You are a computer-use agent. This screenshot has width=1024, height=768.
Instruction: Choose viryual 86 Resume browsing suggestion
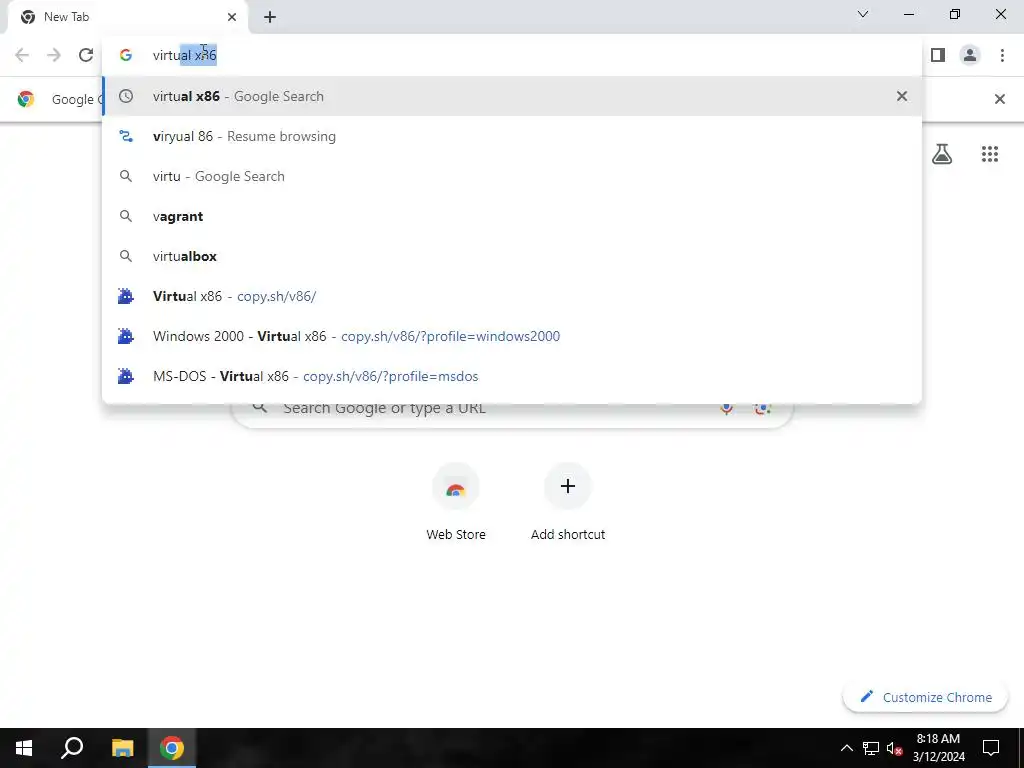point(512,136)
